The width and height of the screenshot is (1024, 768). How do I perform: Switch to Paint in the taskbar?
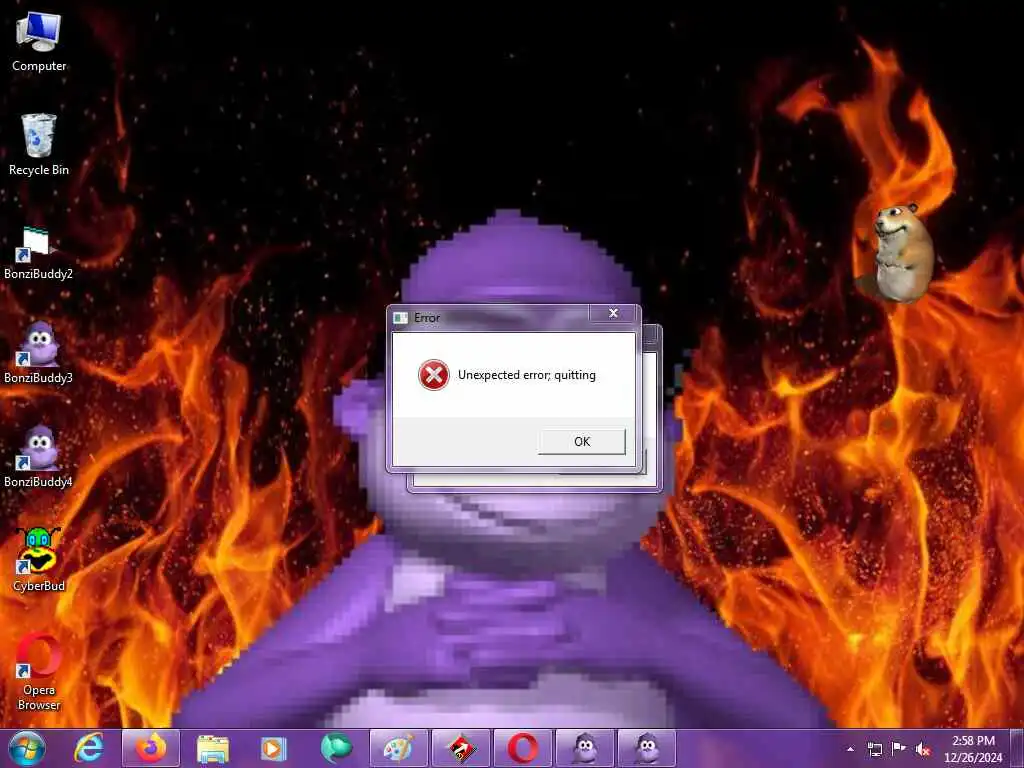pyautogui.click(x=398, y=748)
